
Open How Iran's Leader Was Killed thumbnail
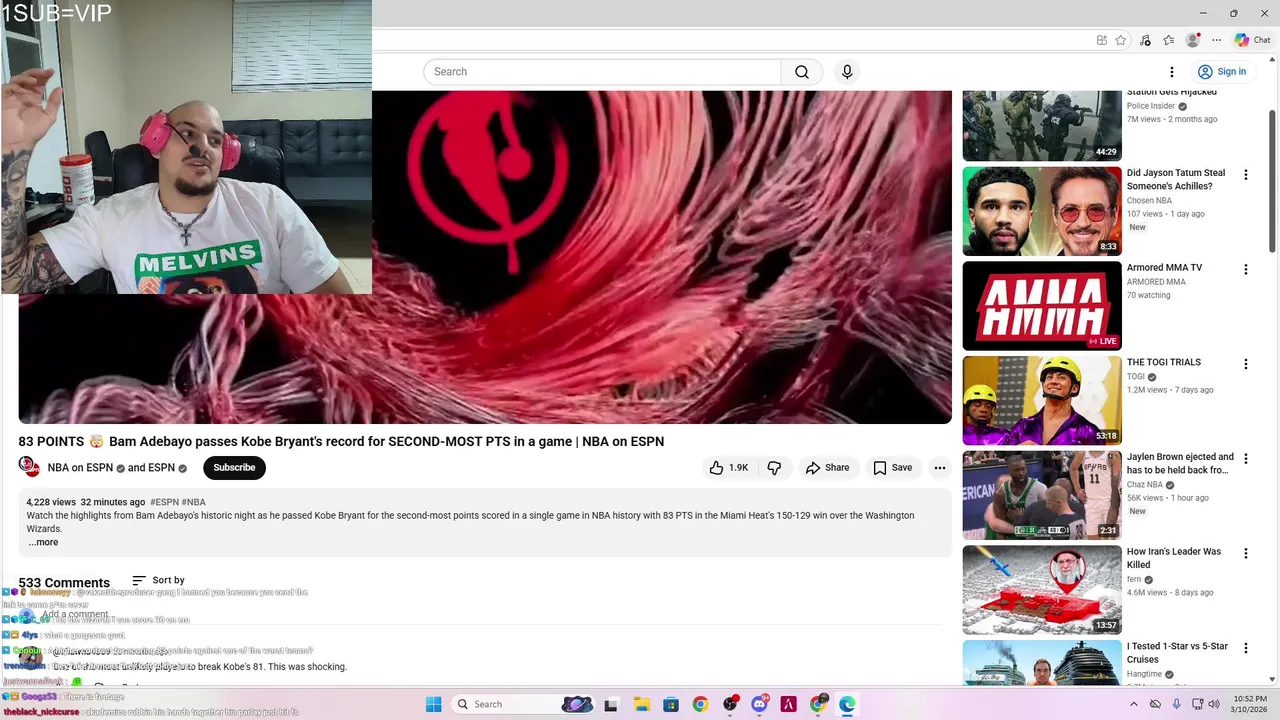1042,590
